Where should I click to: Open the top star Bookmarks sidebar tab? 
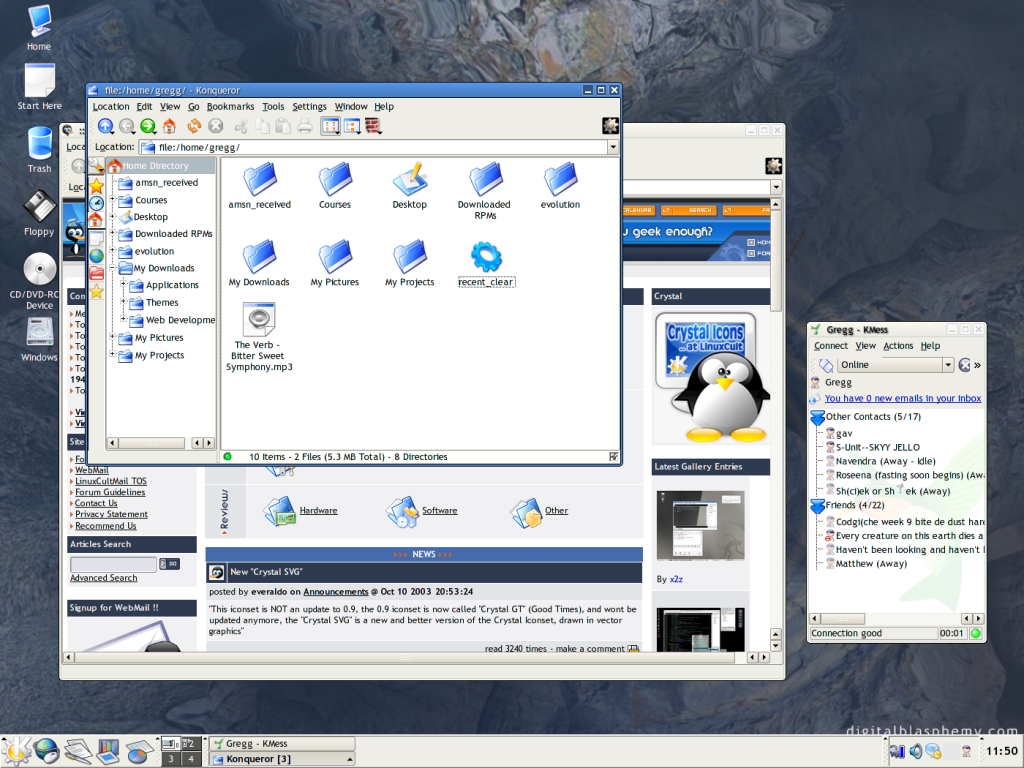click(x=96, y=186)
